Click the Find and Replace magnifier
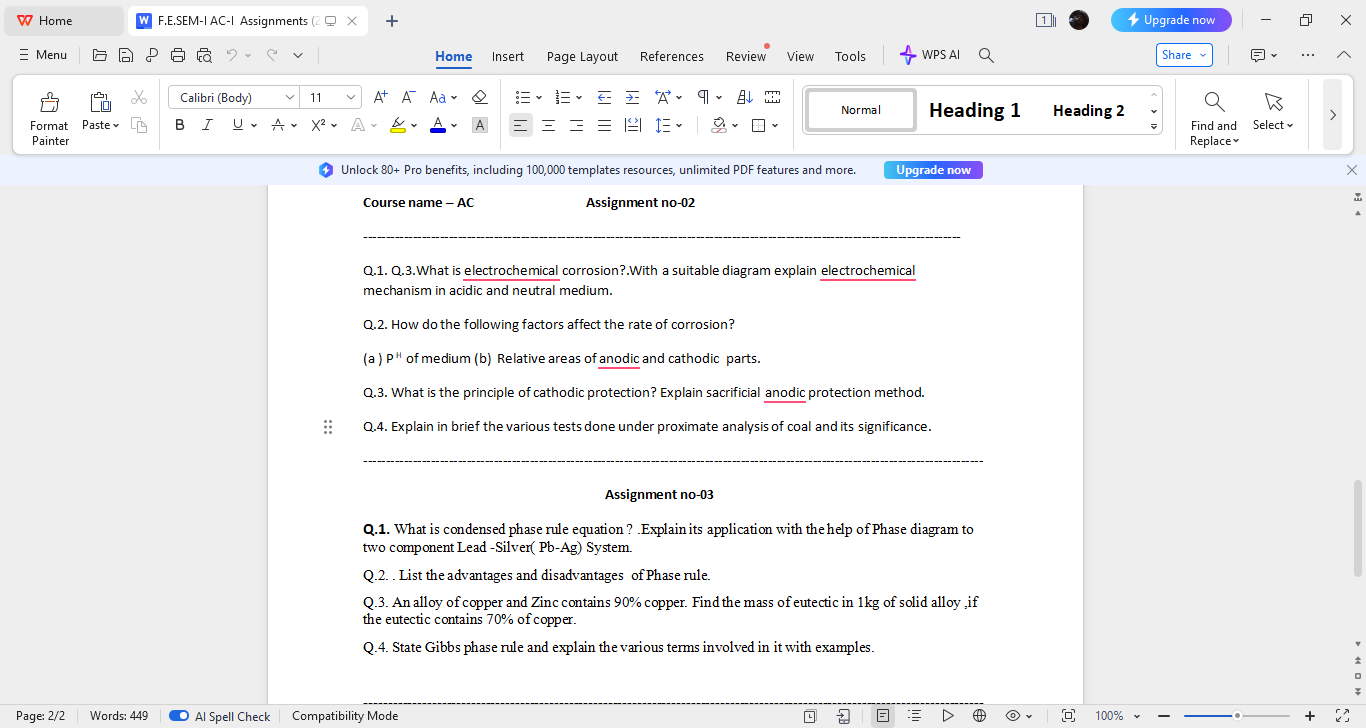The image size is (1366, 728). (x=1214, y=118)
